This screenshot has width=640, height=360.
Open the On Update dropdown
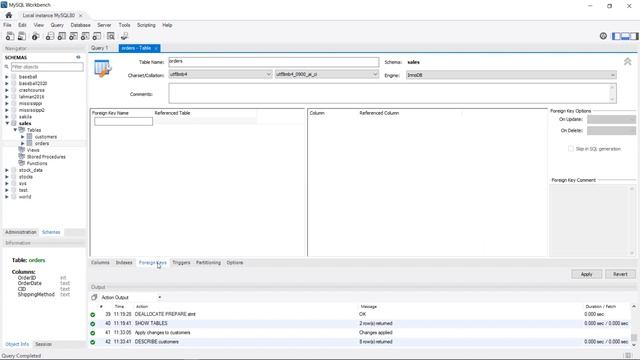[x=611, y=119]
